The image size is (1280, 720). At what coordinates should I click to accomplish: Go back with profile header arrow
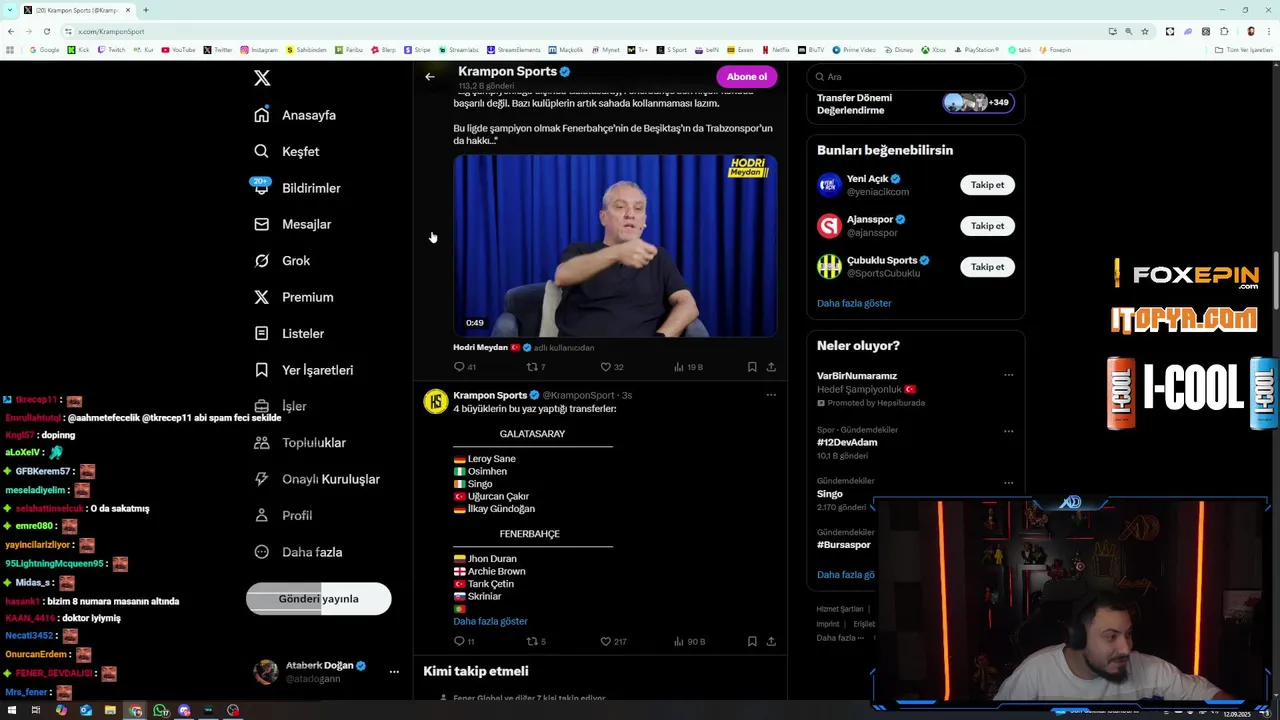point(430,77)
